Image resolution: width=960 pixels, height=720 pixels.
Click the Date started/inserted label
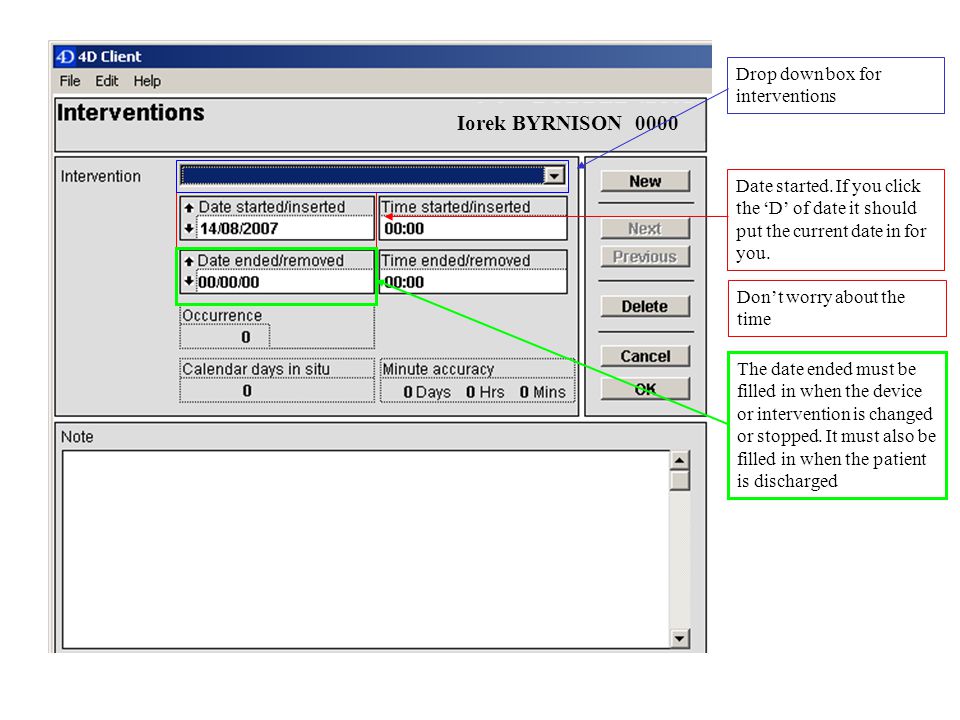click(x=272, y=207)
